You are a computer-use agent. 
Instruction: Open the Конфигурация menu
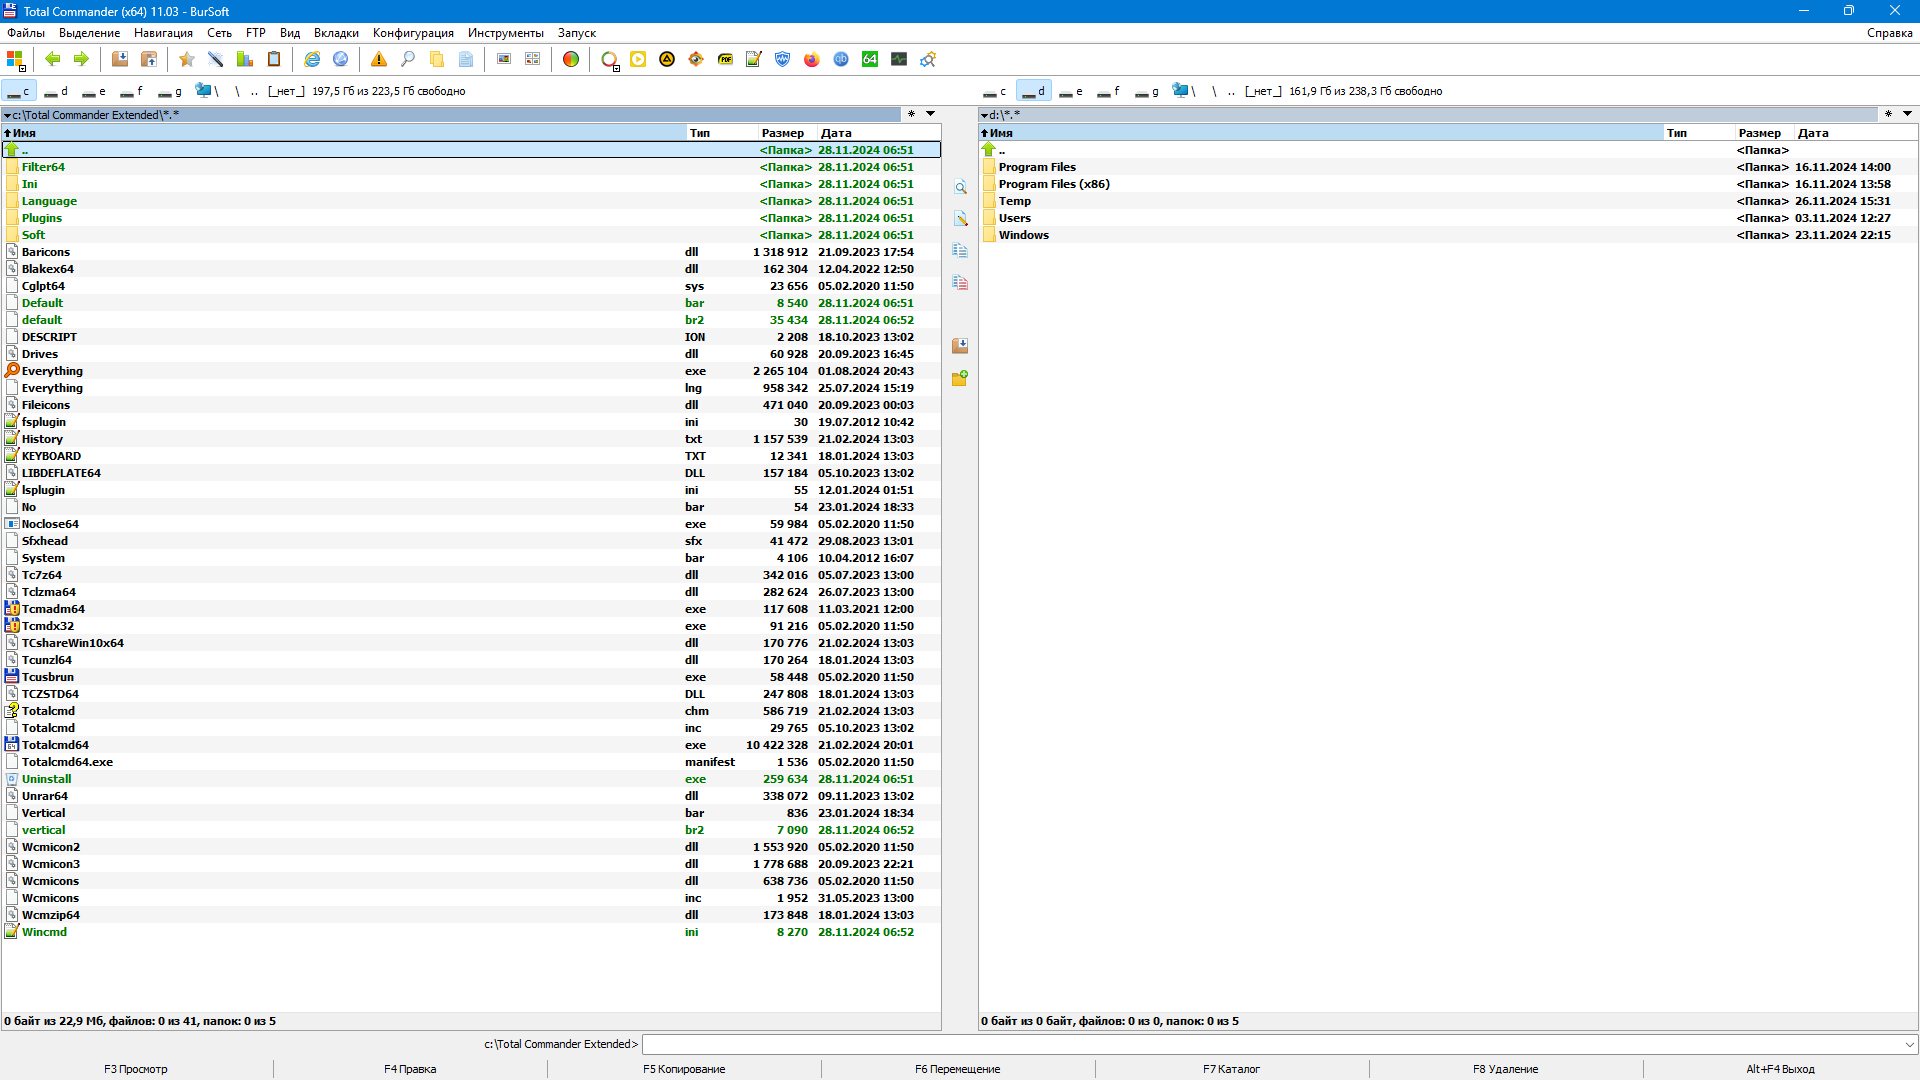(413, 33)
